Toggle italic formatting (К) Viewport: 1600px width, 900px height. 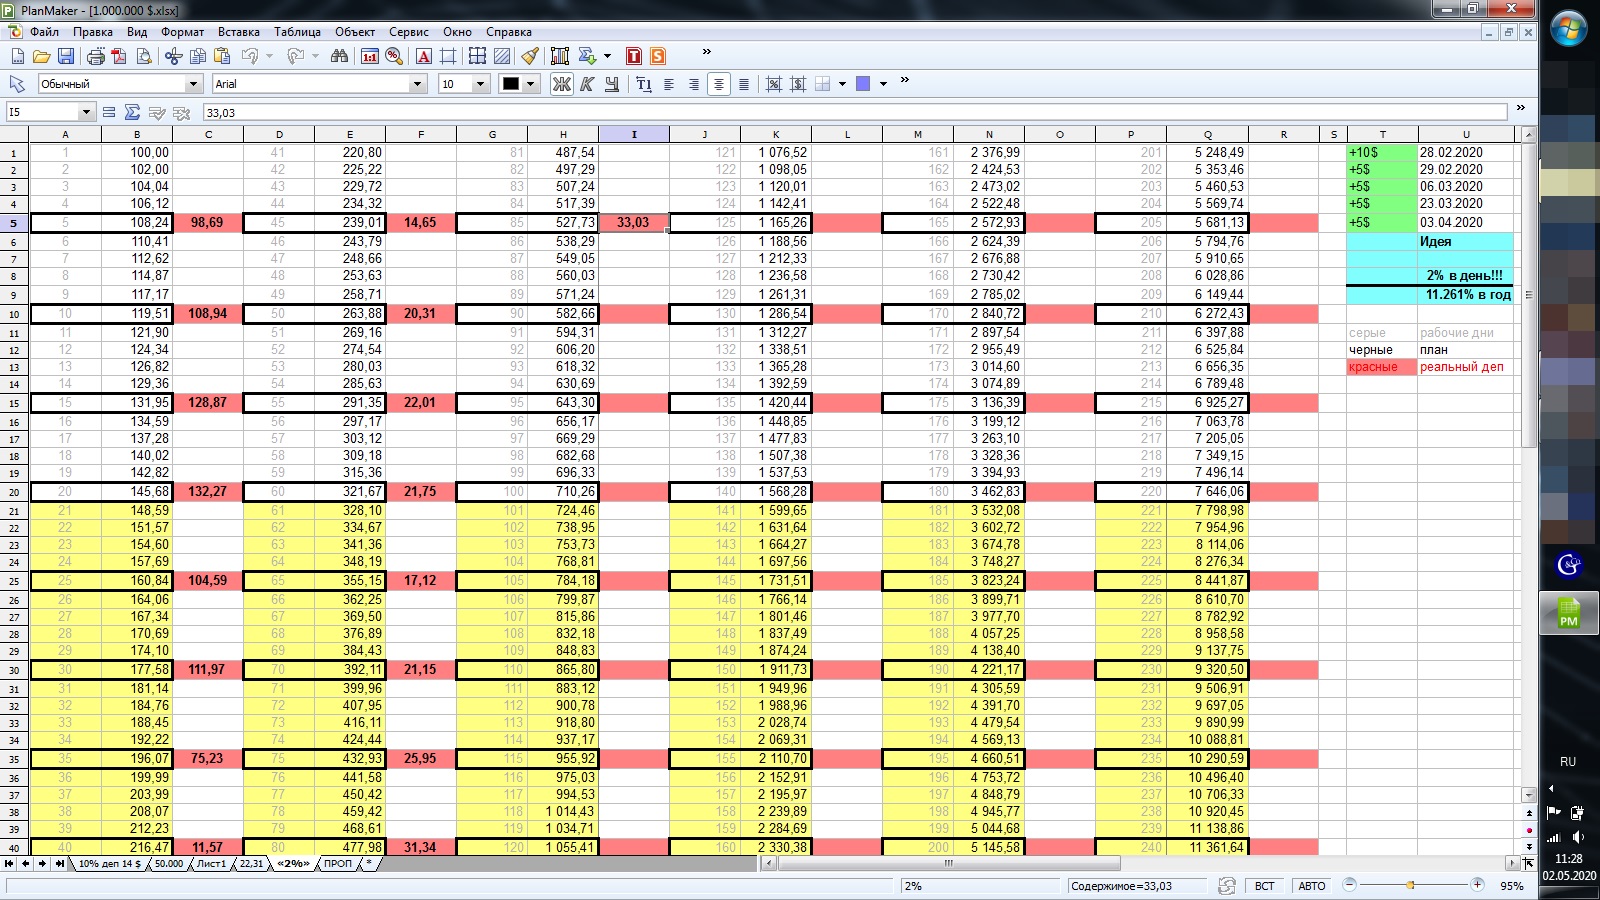(587, 84)
